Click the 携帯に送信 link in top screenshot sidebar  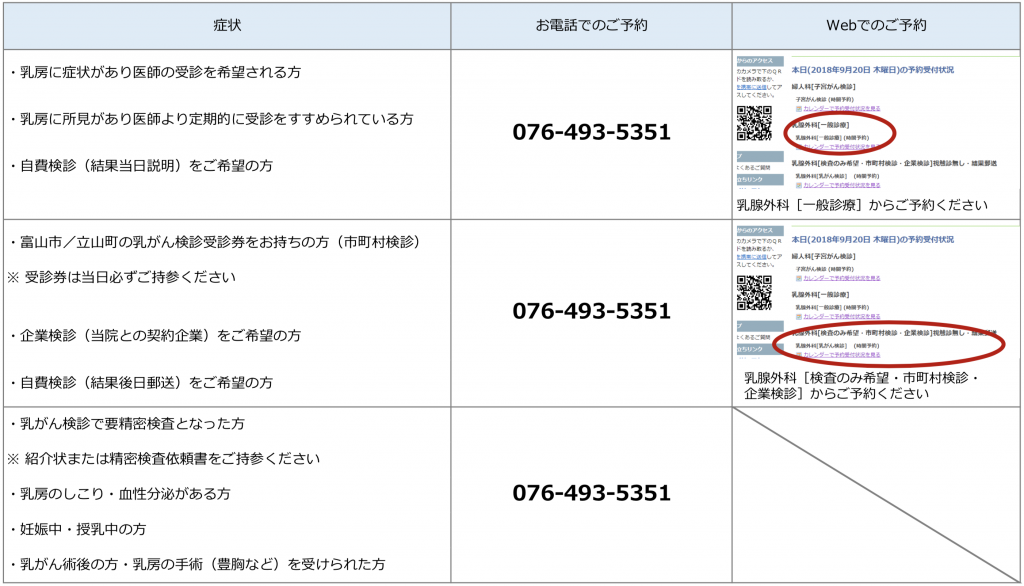750,88
